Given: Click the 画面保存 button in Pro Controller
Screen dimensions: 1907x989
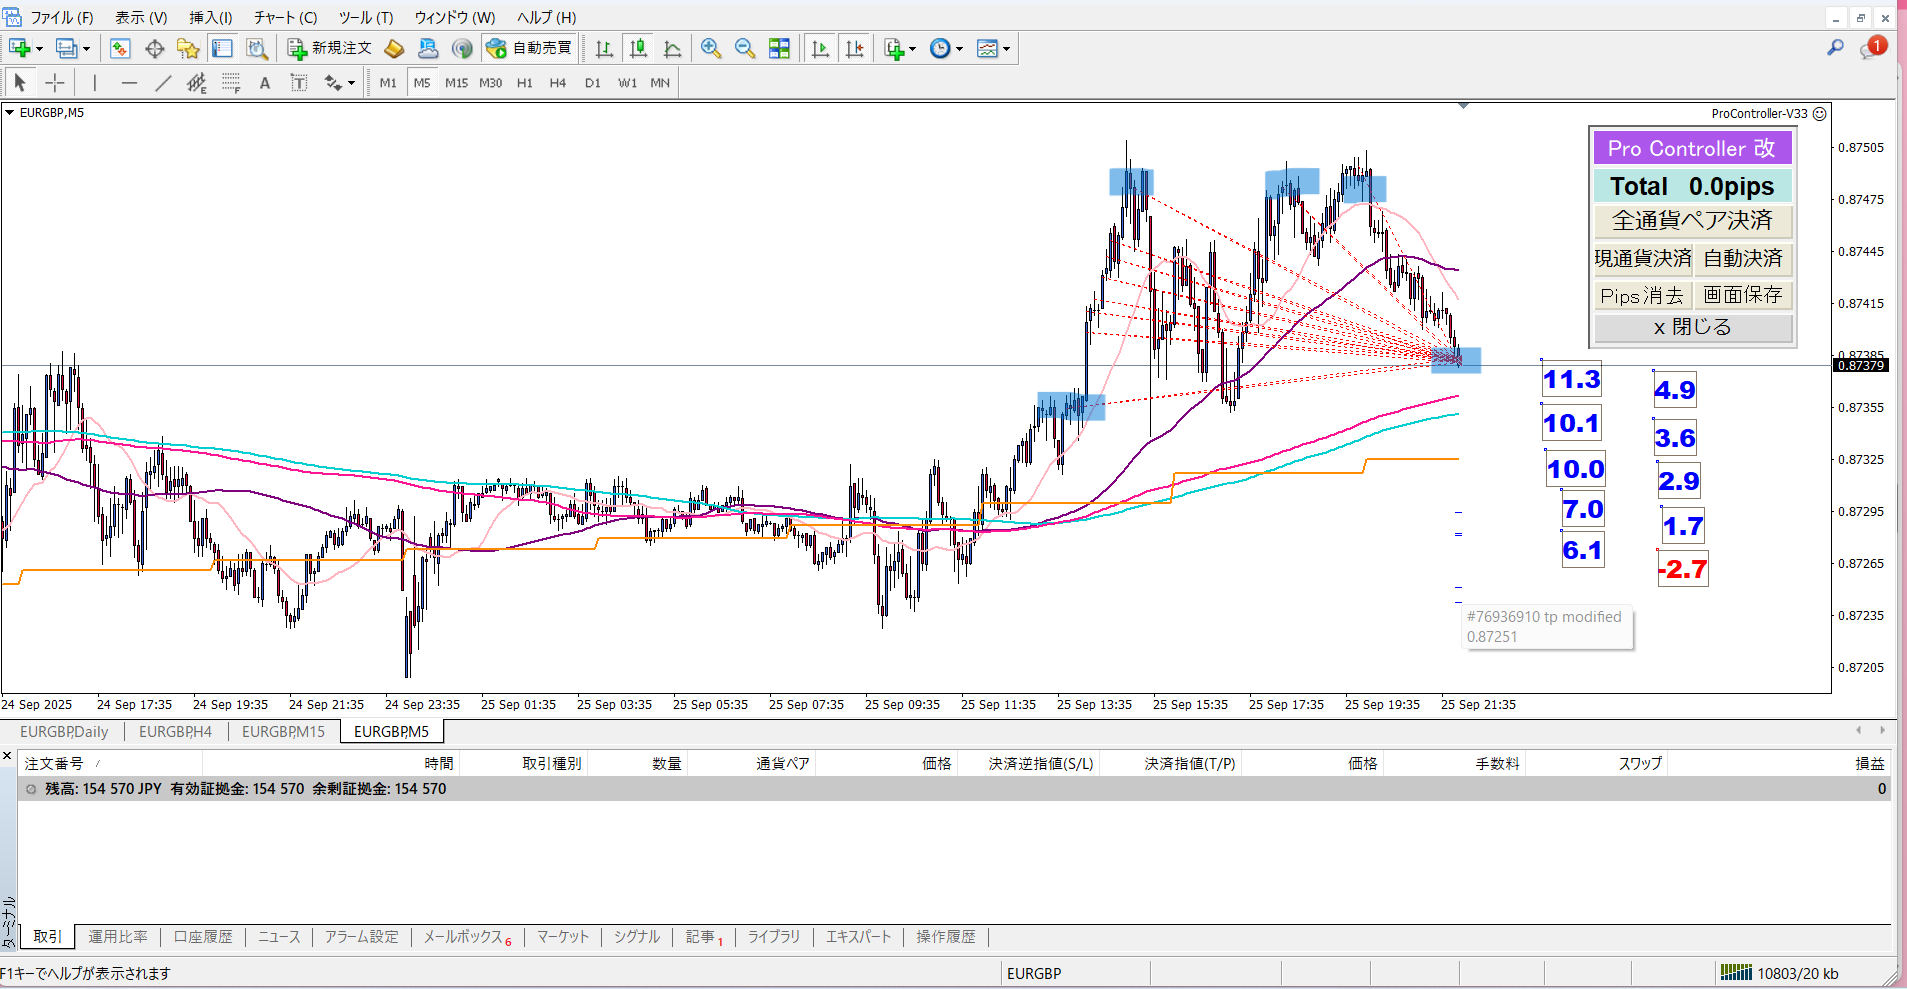Looking at the screenshot, I should point(1743,295).
